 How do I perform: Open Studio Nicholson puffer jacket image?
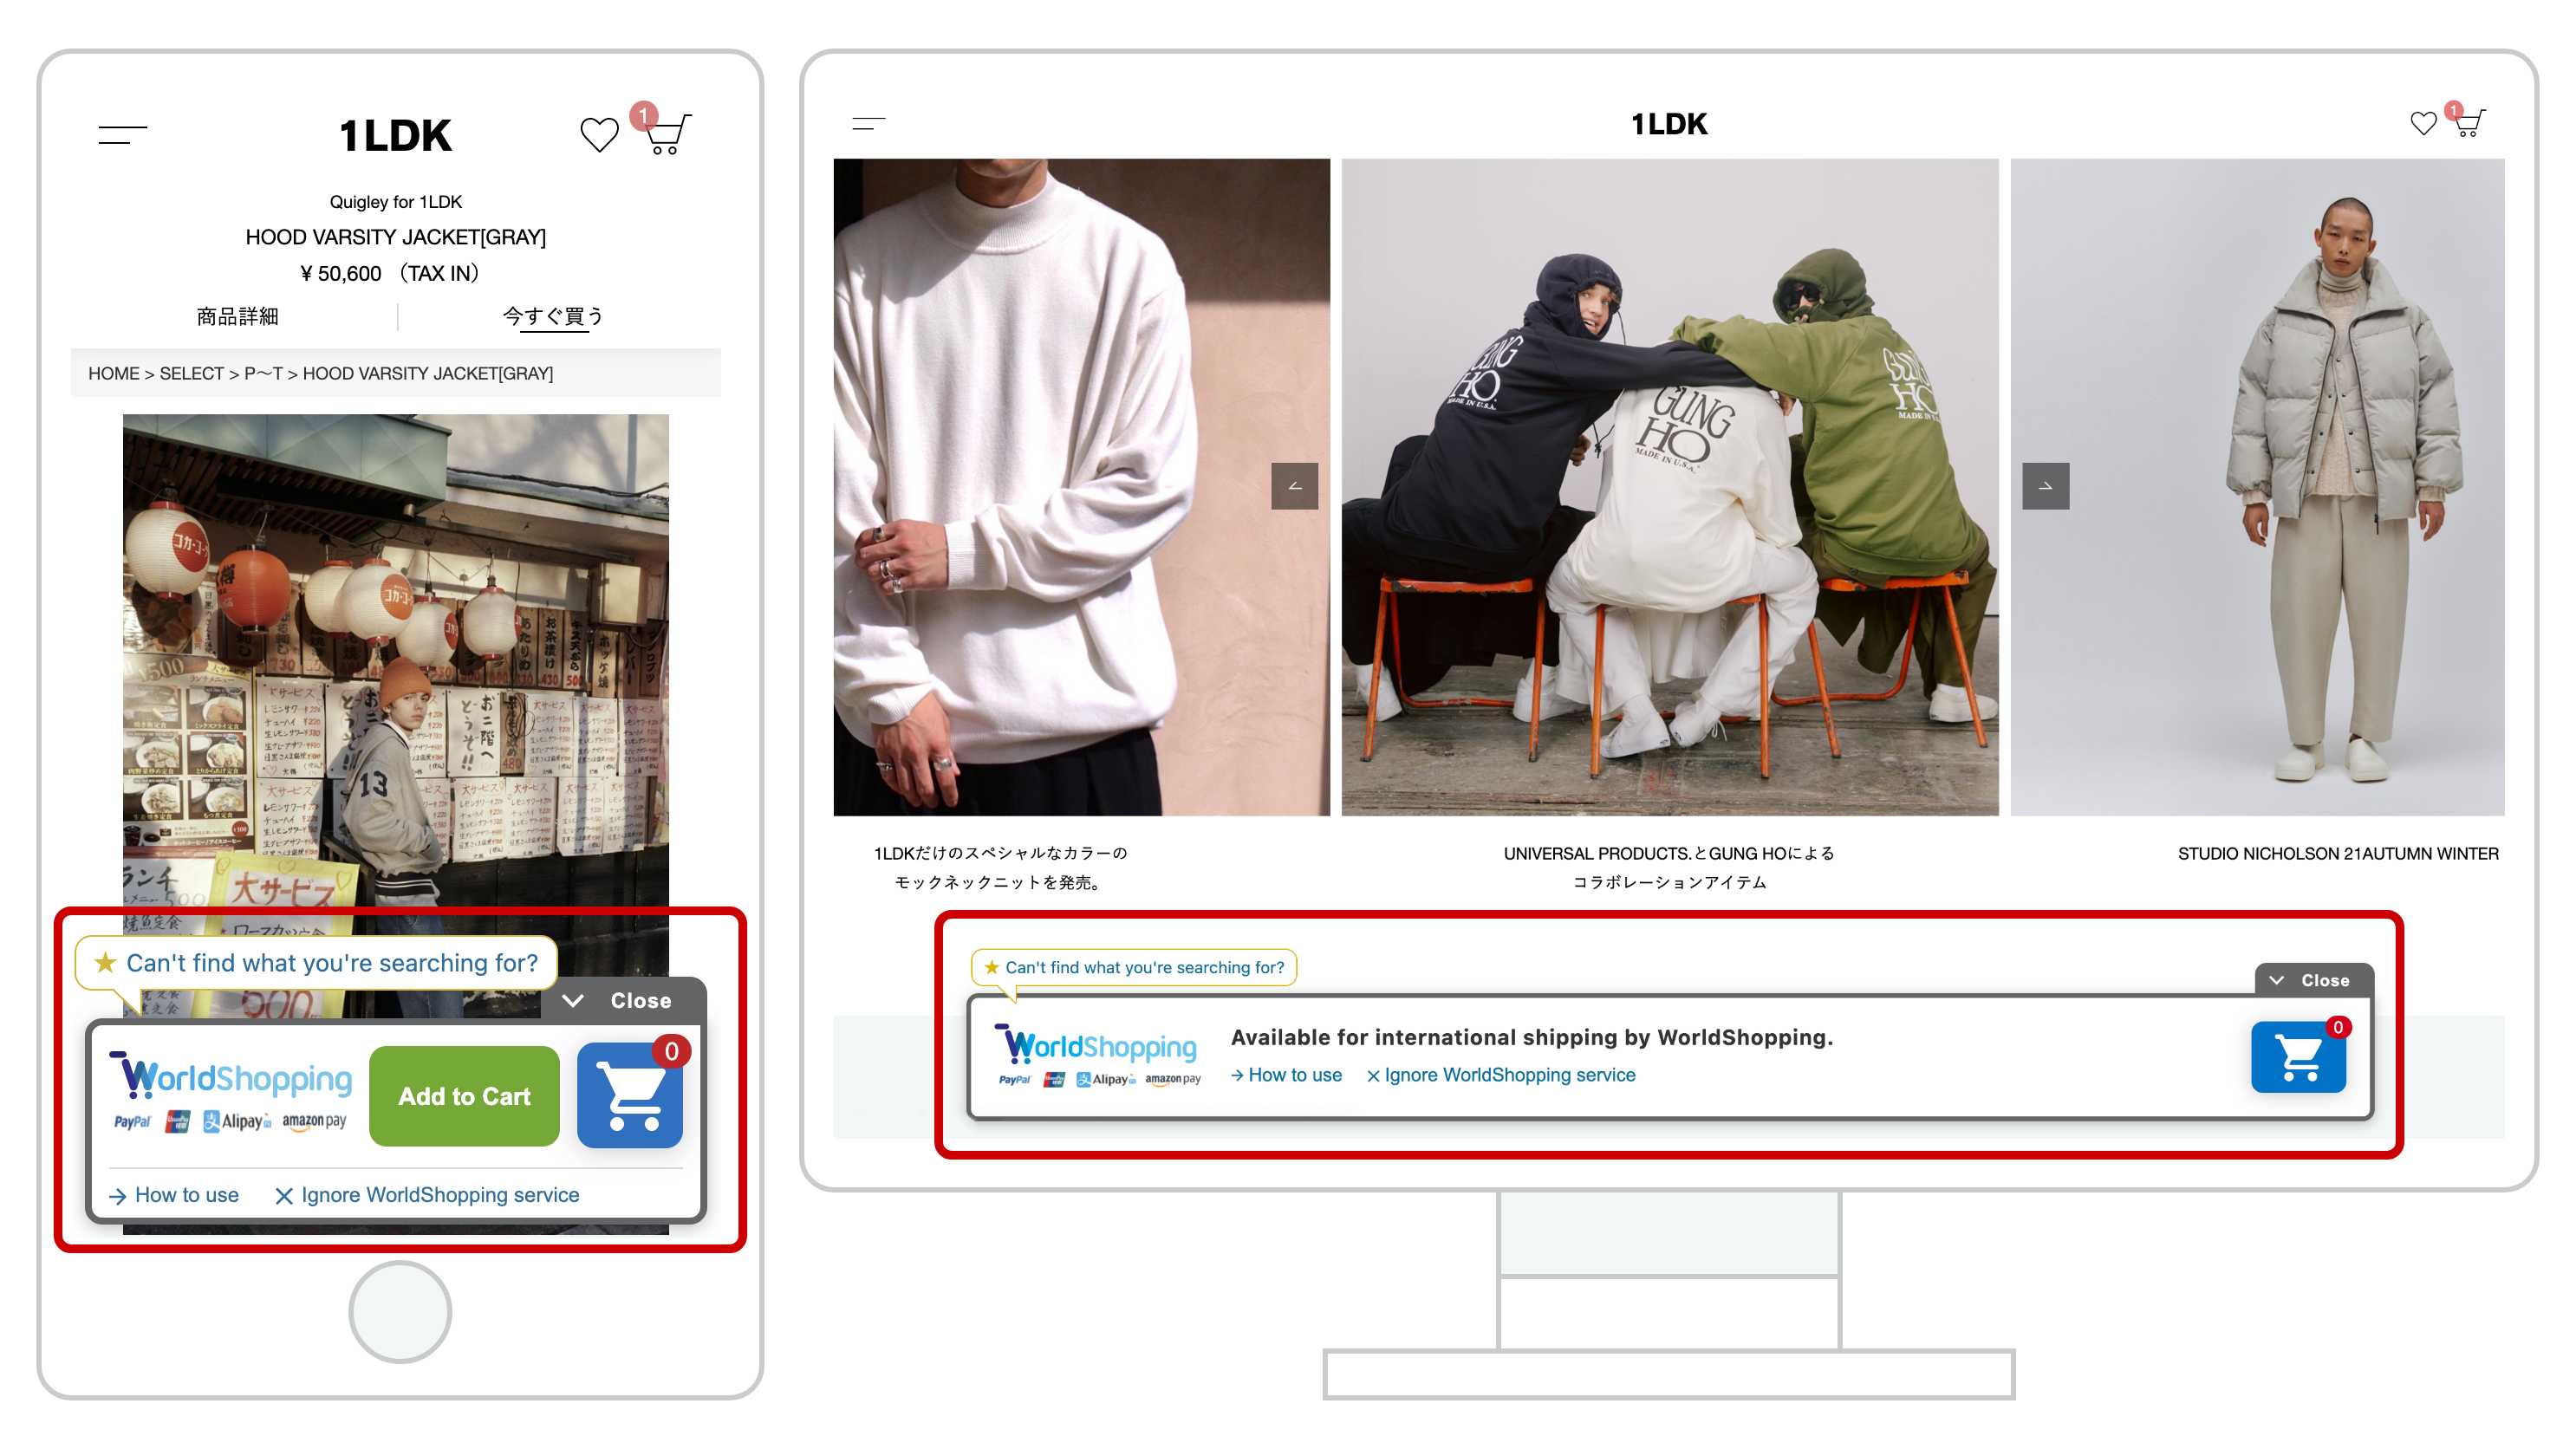[x=2257, y=487]
